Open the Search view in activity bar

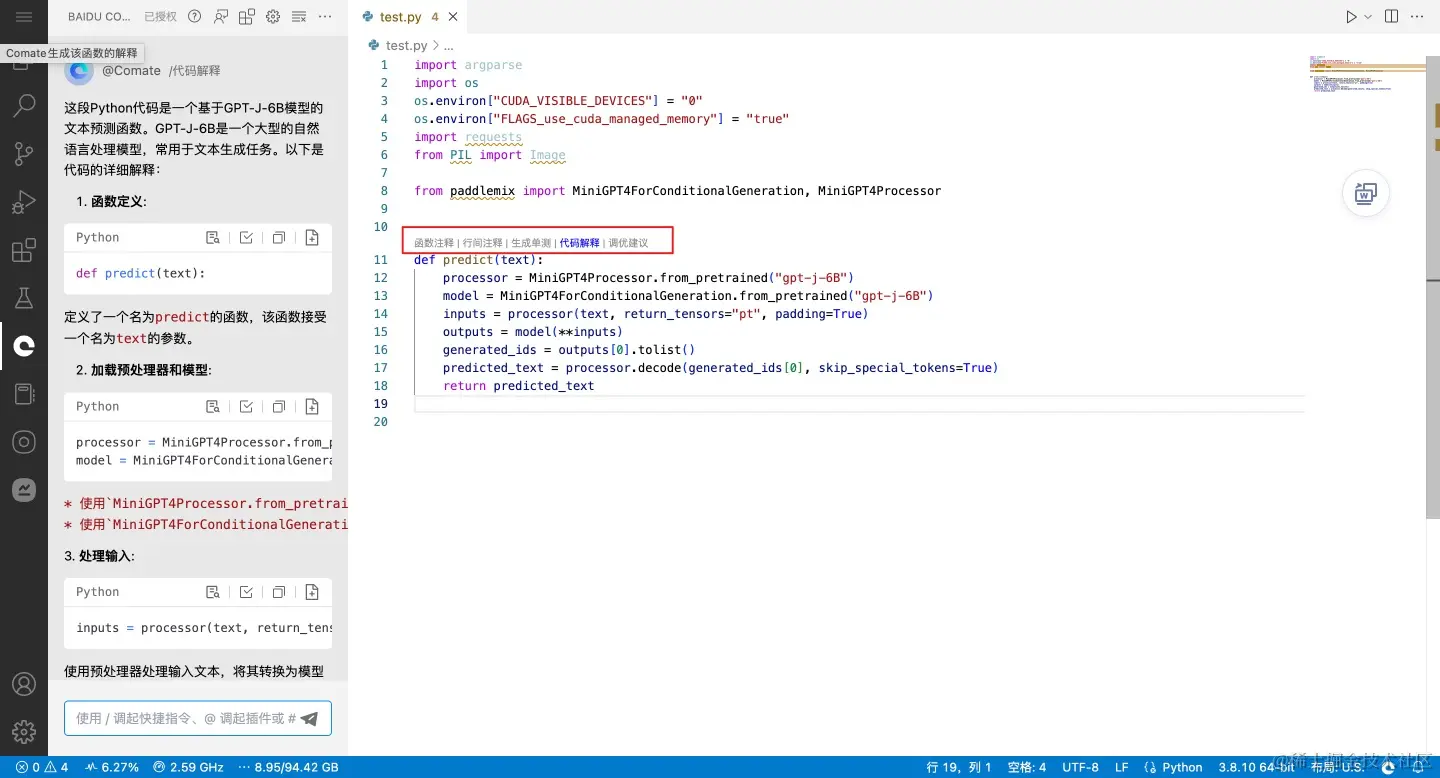24,105
